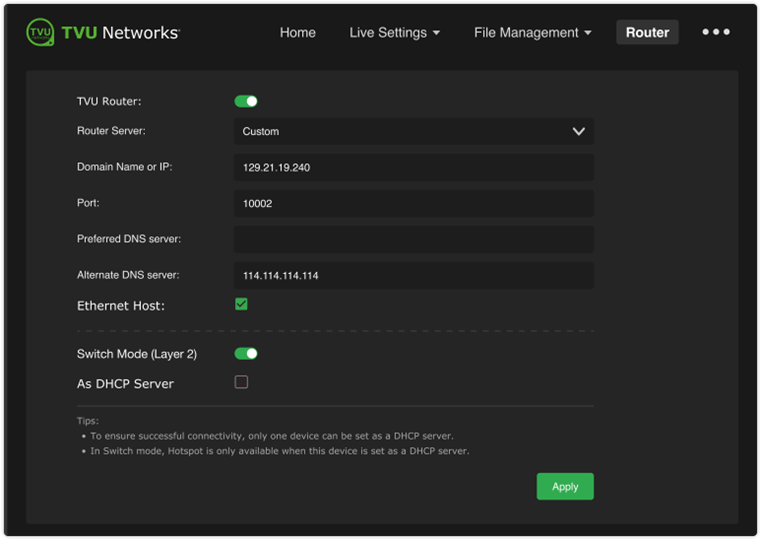Click the 'Domain Name or IP:' label

pyautogui.click(x=125, y=167)
